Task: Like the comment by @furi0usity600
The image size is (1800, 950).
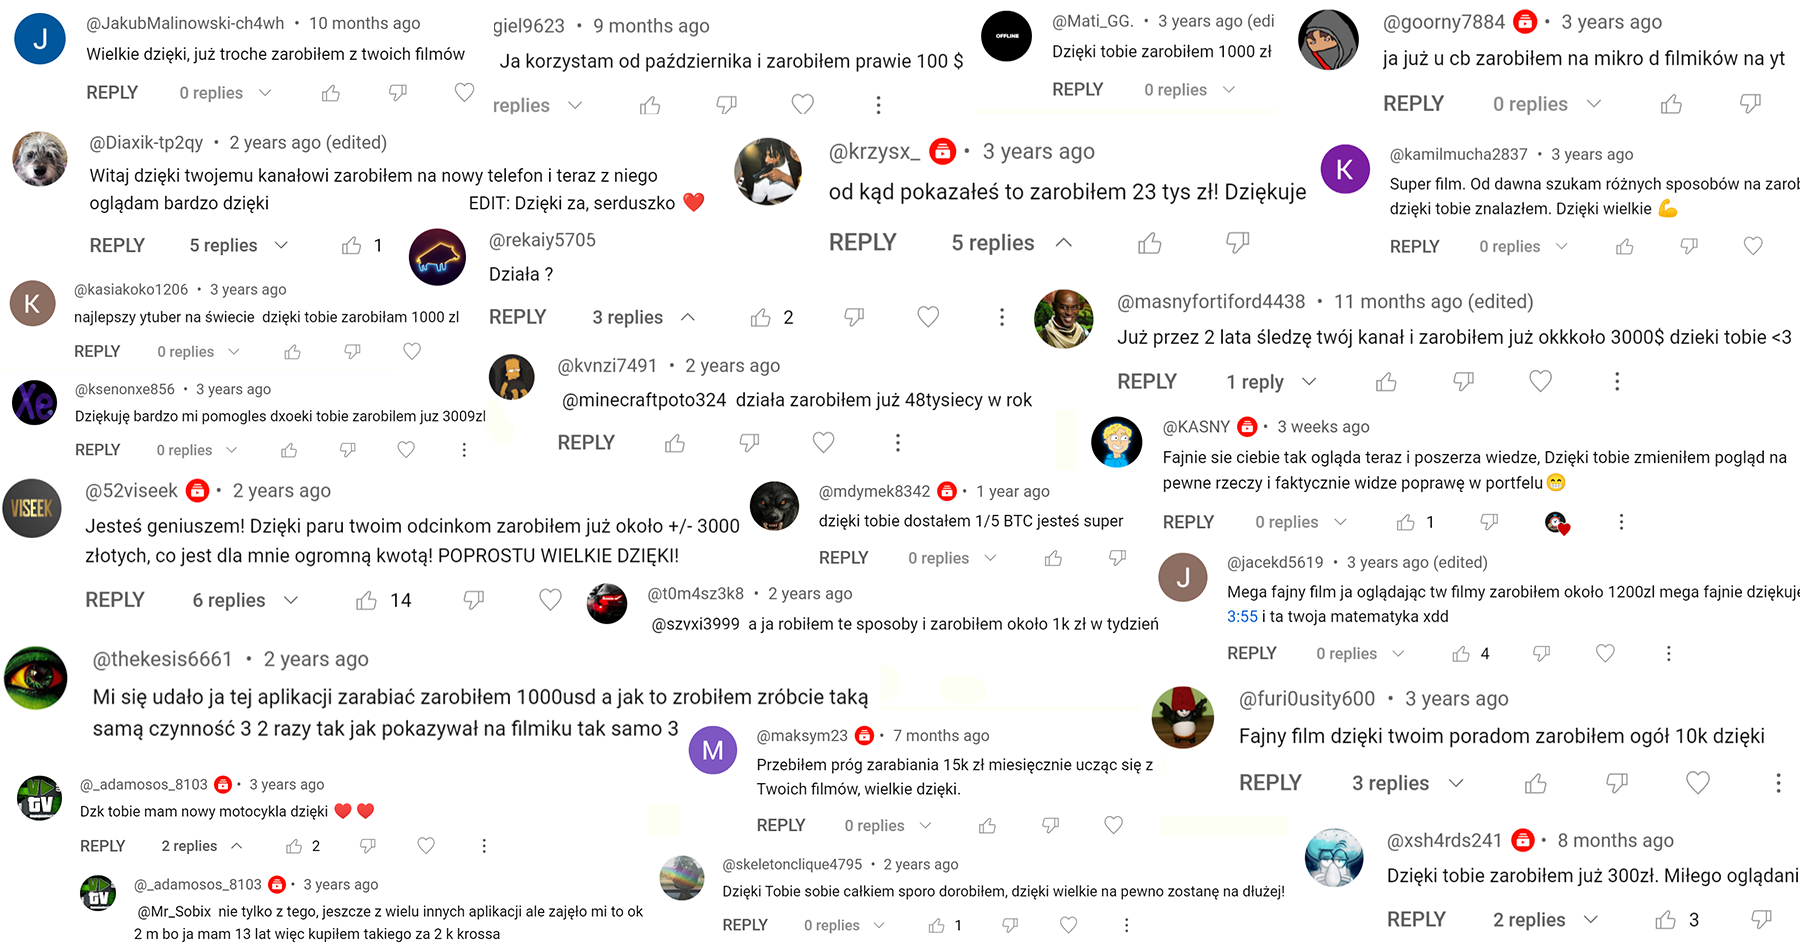Action: click(x=1536, y=783)
